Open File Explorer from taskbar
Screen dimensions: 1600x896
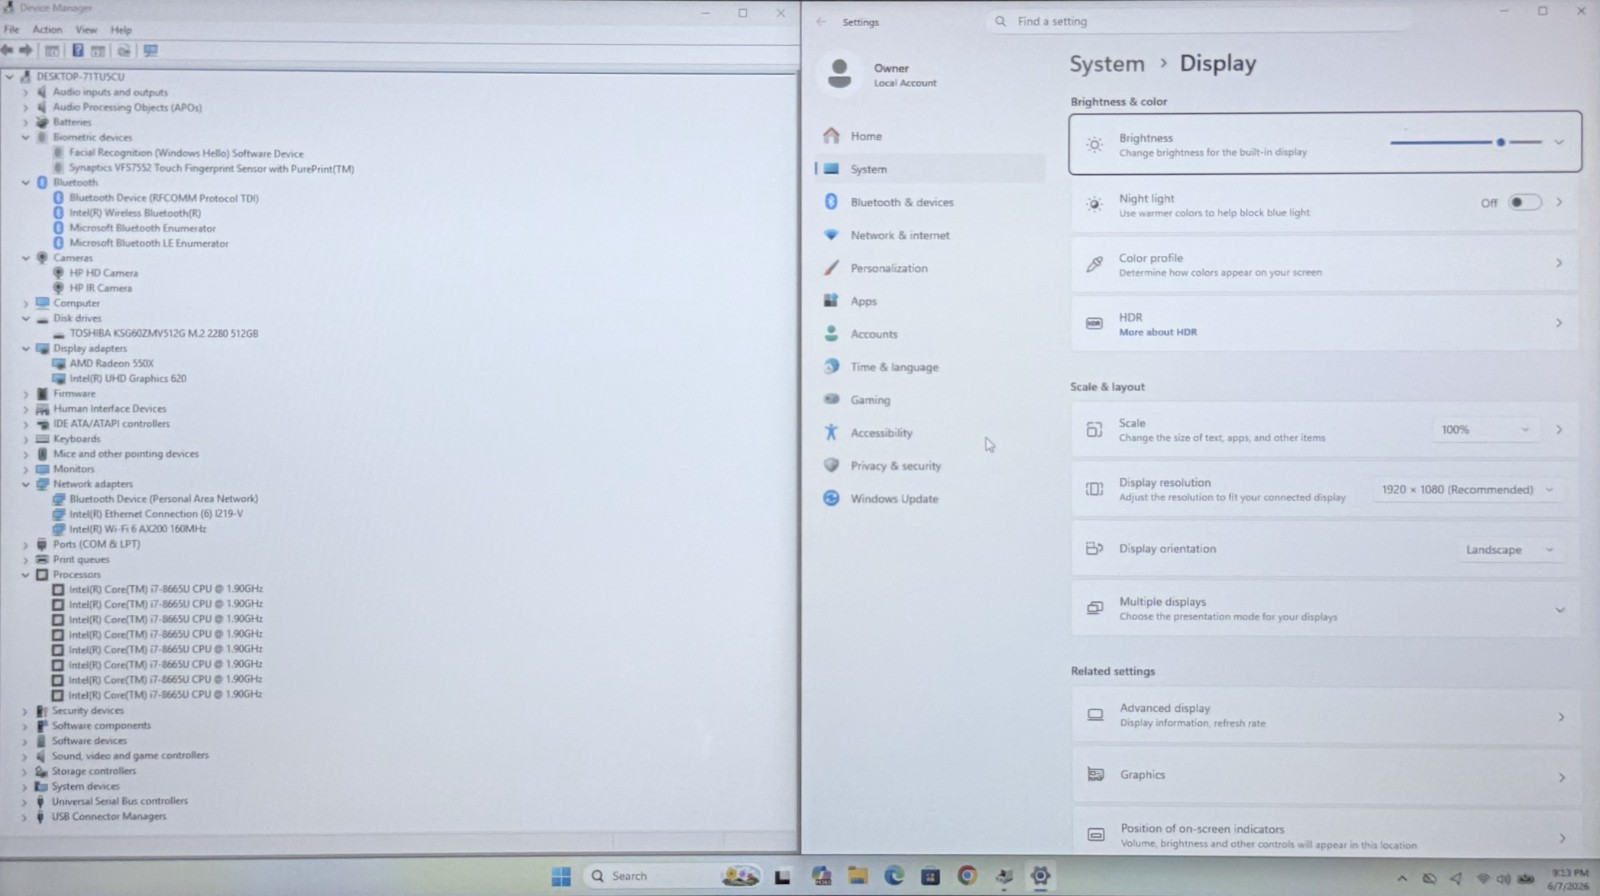click(857, 876)
